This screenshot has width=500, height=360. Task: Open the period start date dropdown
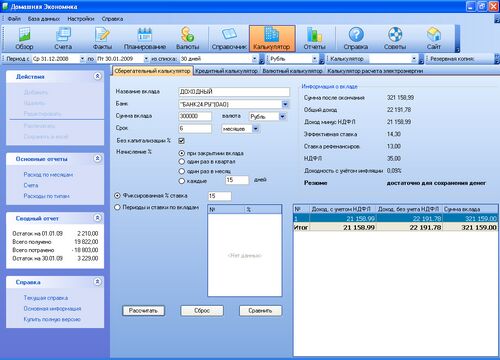click(x=82, y=59)
